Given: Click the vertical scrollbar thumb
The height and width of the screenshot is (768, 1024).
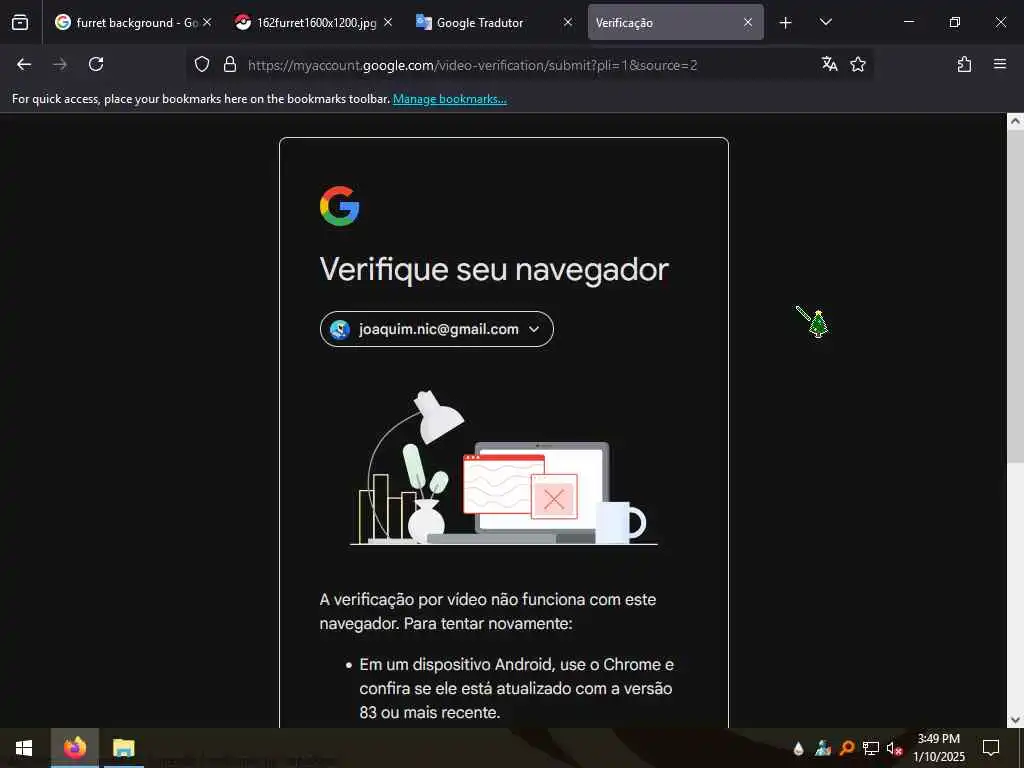Looking at the screenshot, I should click(x=1015, y=295).
